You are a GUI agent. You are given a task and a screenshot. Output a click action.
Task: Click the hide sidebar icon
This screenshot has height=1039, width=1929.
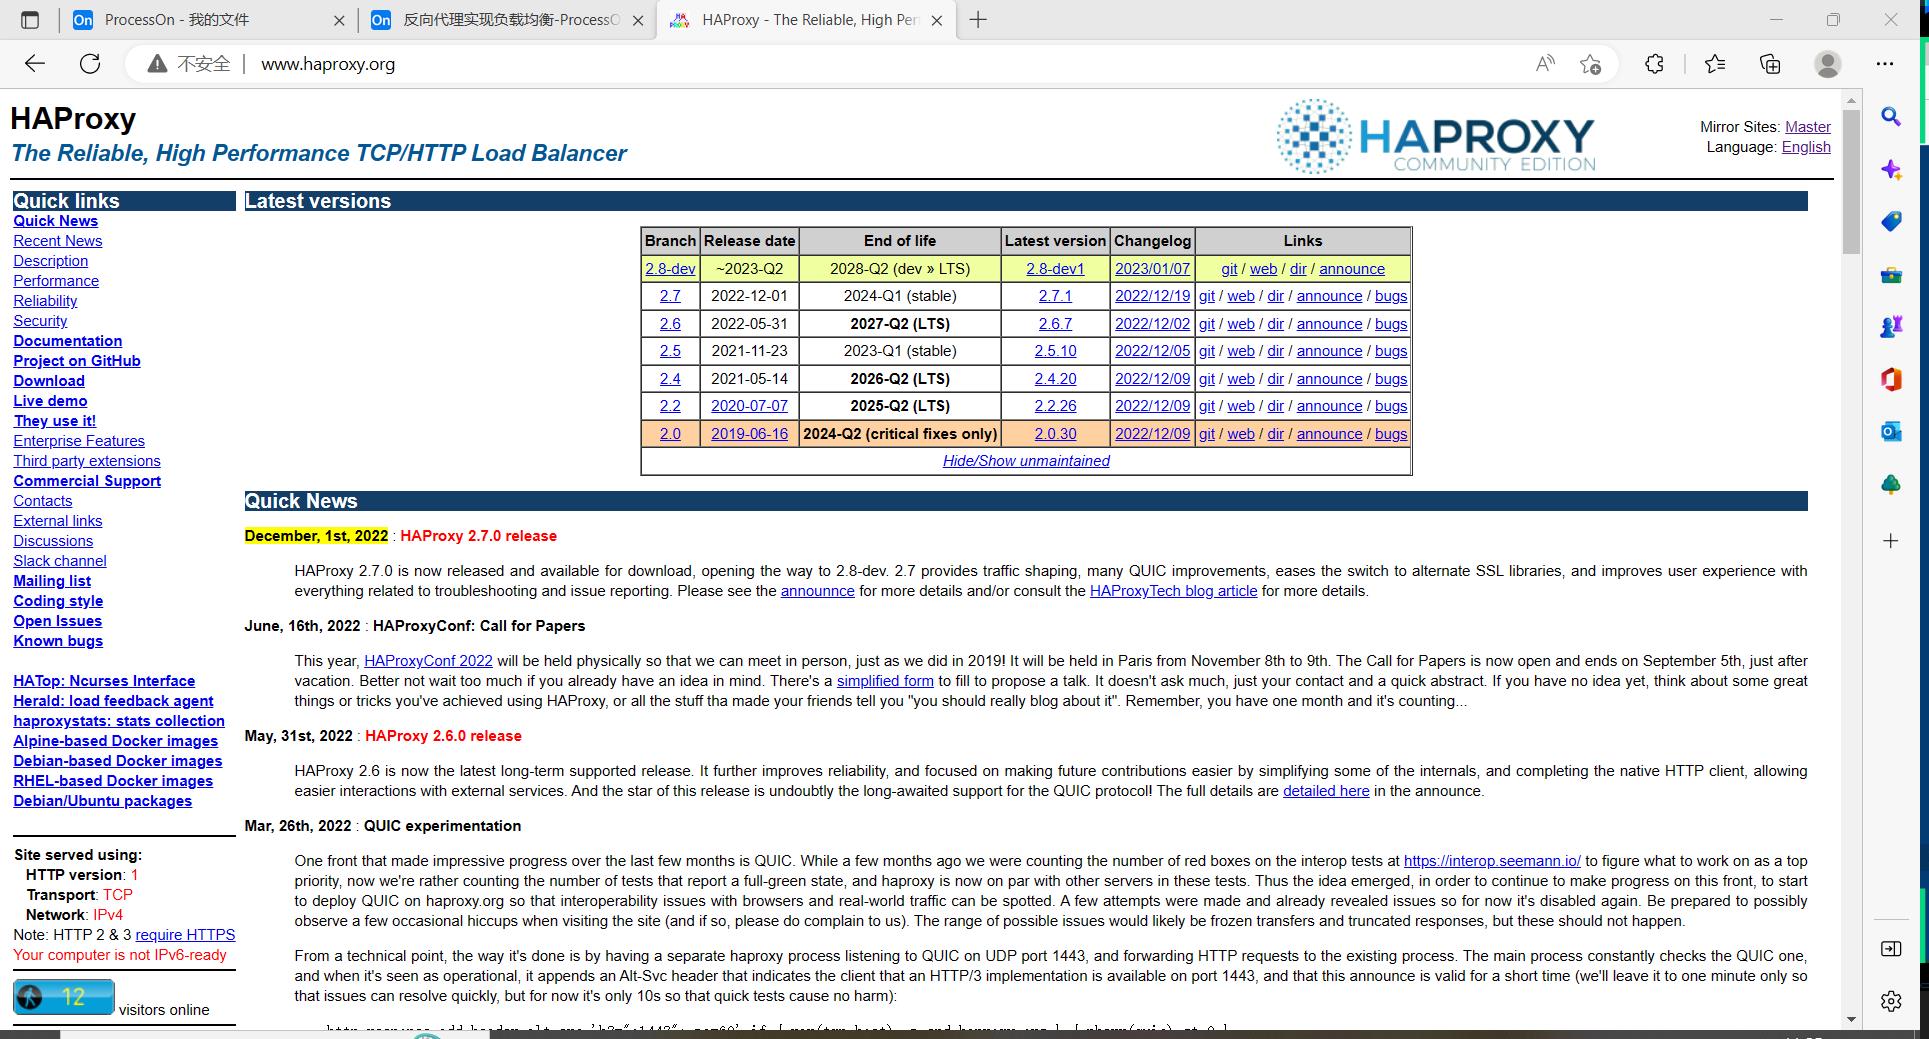1891,949
